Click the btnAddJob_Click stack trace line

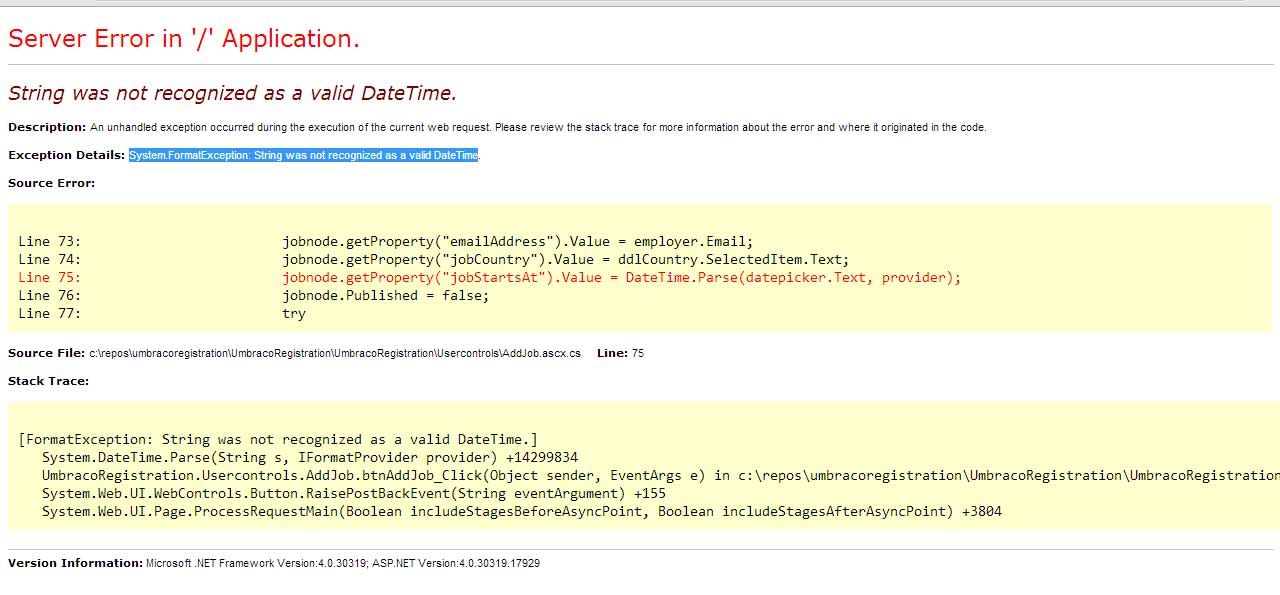click(660, 475)
